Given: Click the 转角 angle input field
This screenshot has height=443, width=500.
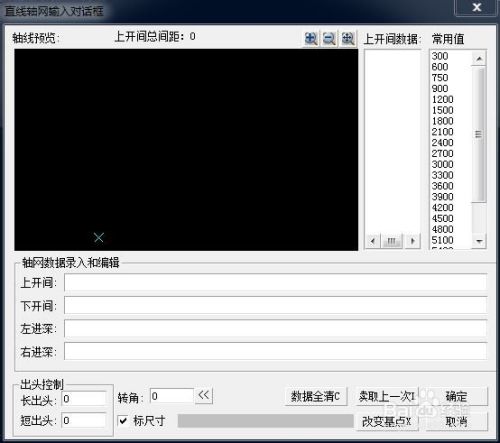Looking at the screenshot, I should click(x=172, y=396).
